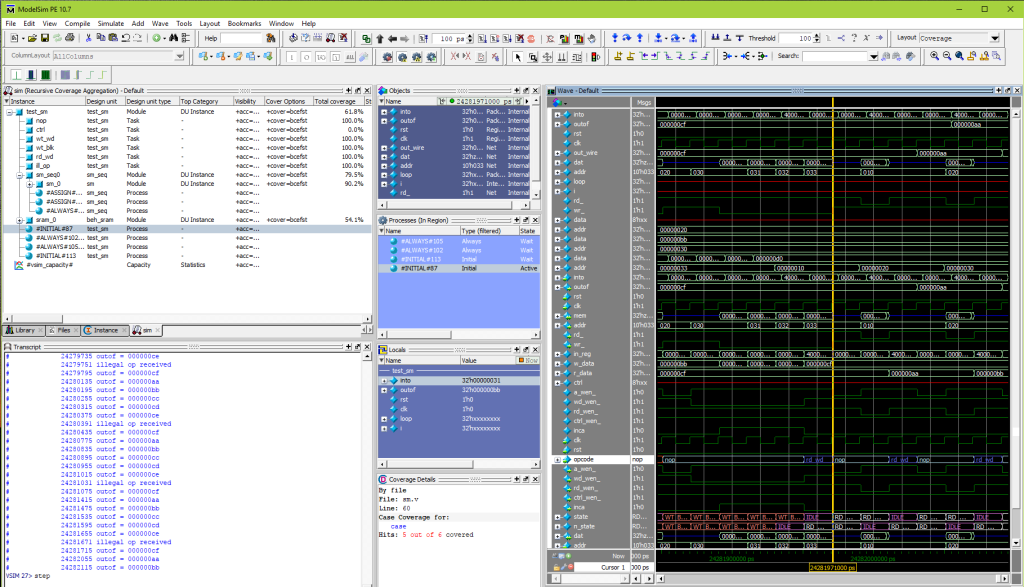Click the Restart simulation icon
Screen dimensions: 1024x587
point(421,39)
